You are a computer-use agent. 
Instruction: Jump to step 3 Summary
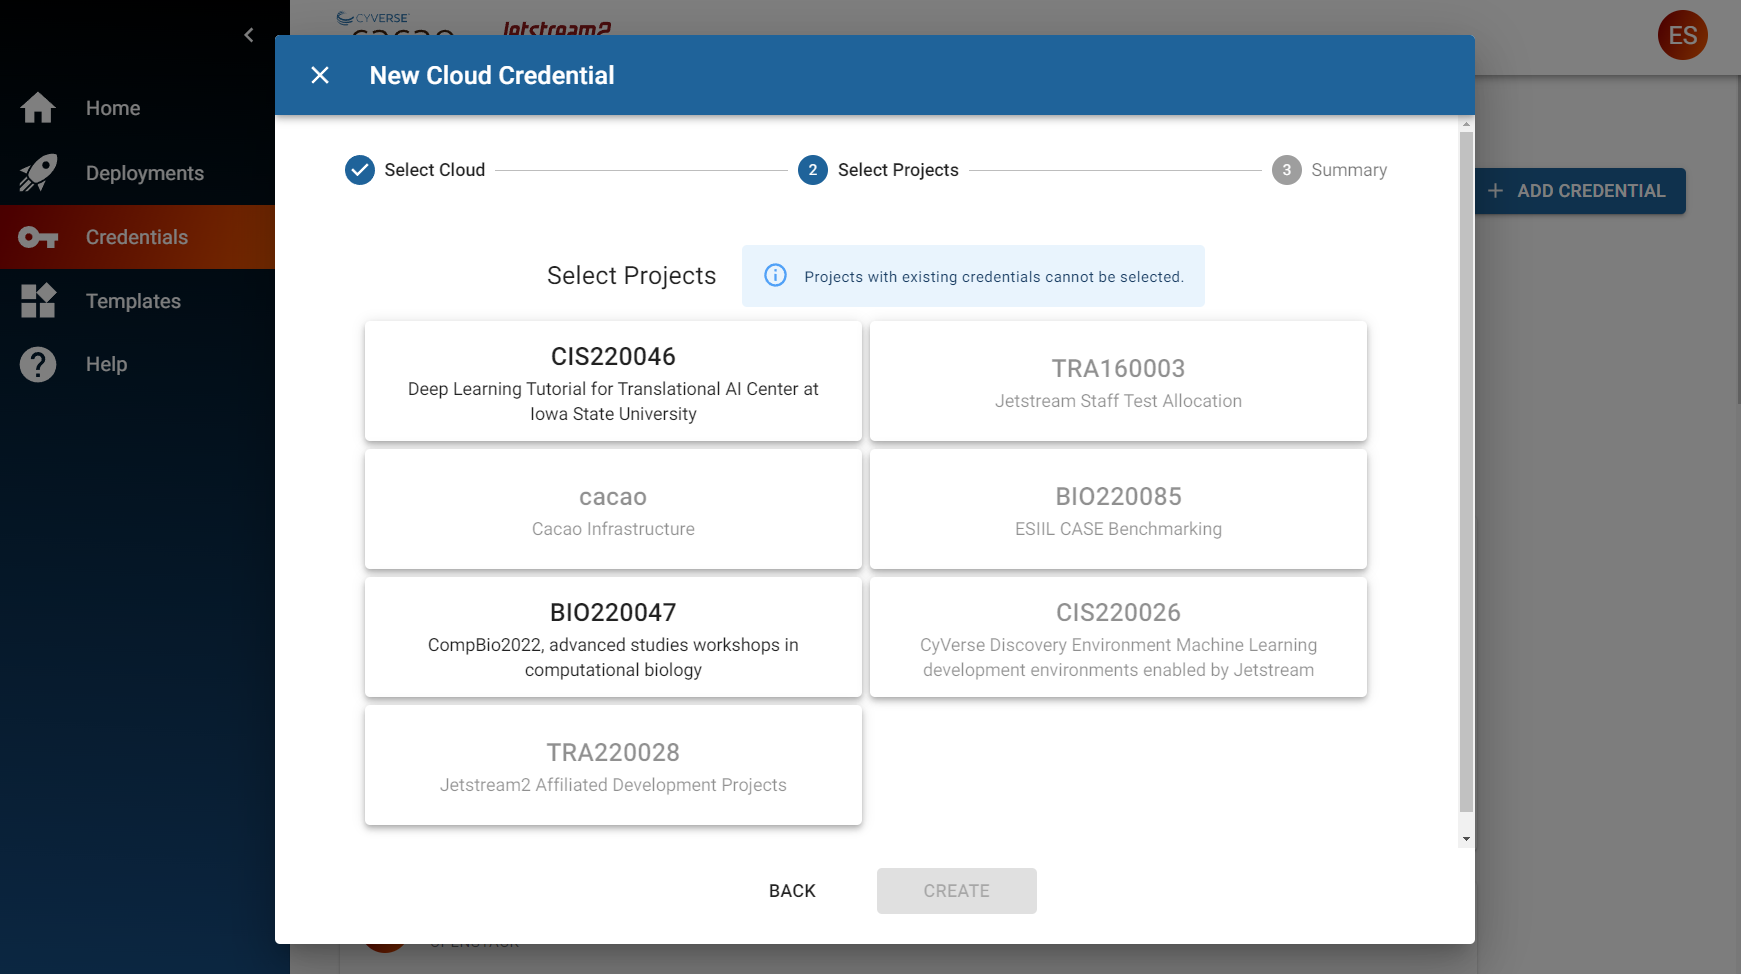pos(1286,170)
